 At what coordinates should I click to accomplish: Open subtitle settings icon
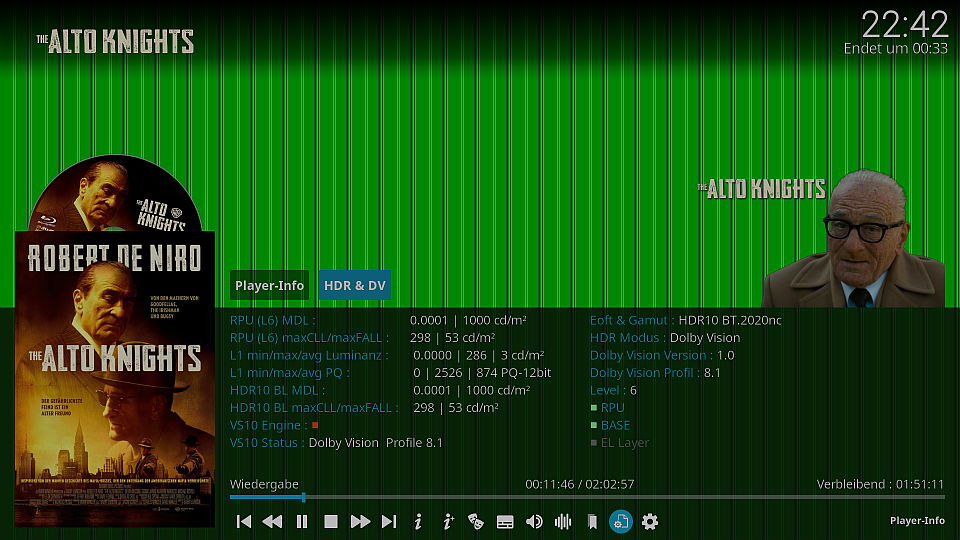(x=505, y=522)
